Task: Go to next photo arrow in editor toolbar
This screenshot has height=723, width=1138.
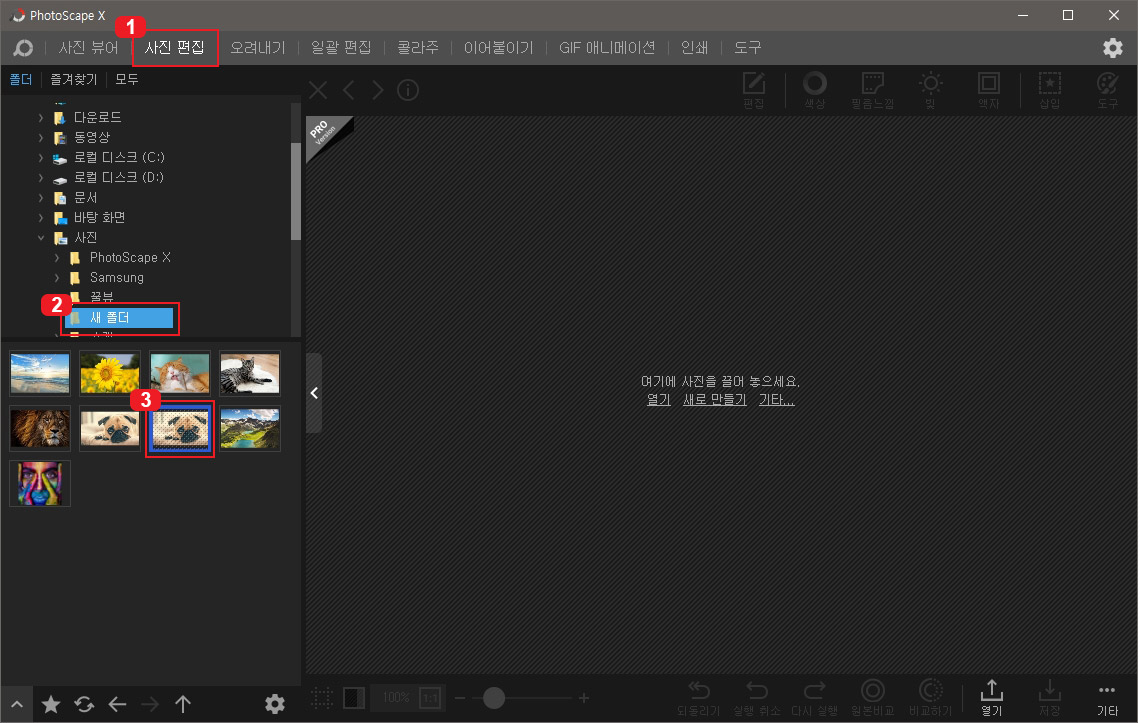Action: (x=378, y=90)
